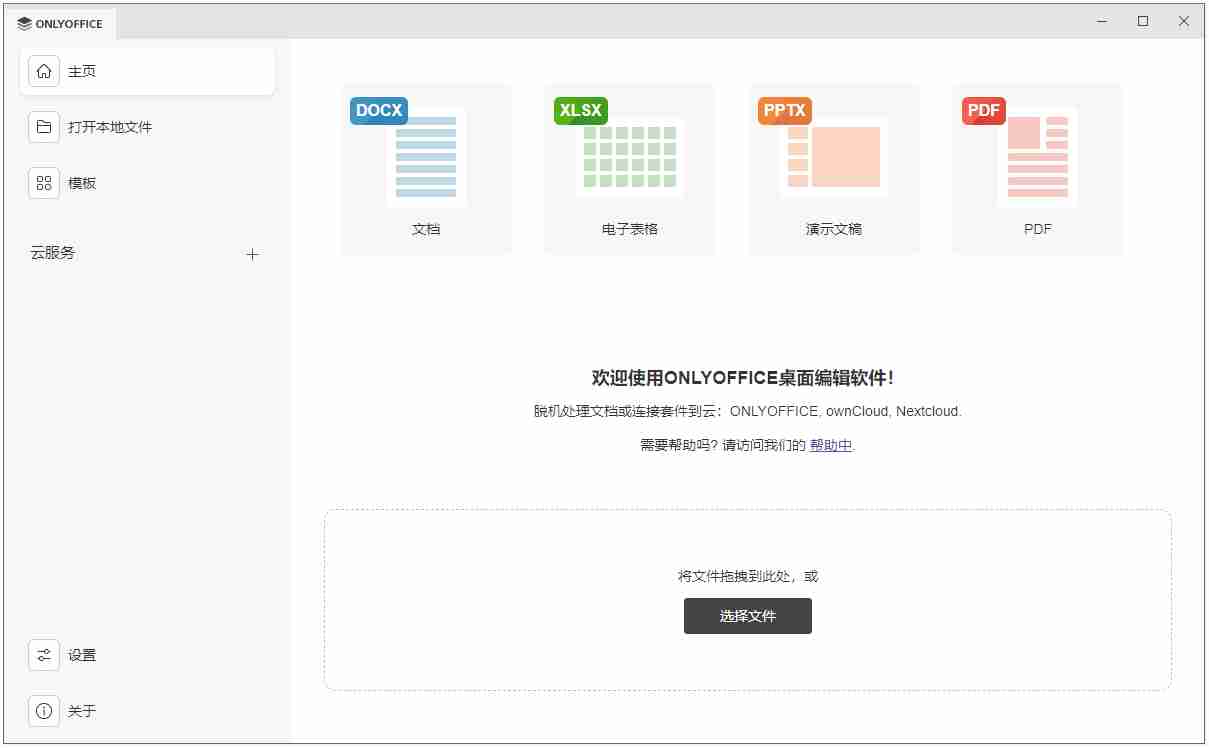Select the 主页 home icon in sidebar
This screenshot has width=1209, height=748.
[x=44, y=71]
